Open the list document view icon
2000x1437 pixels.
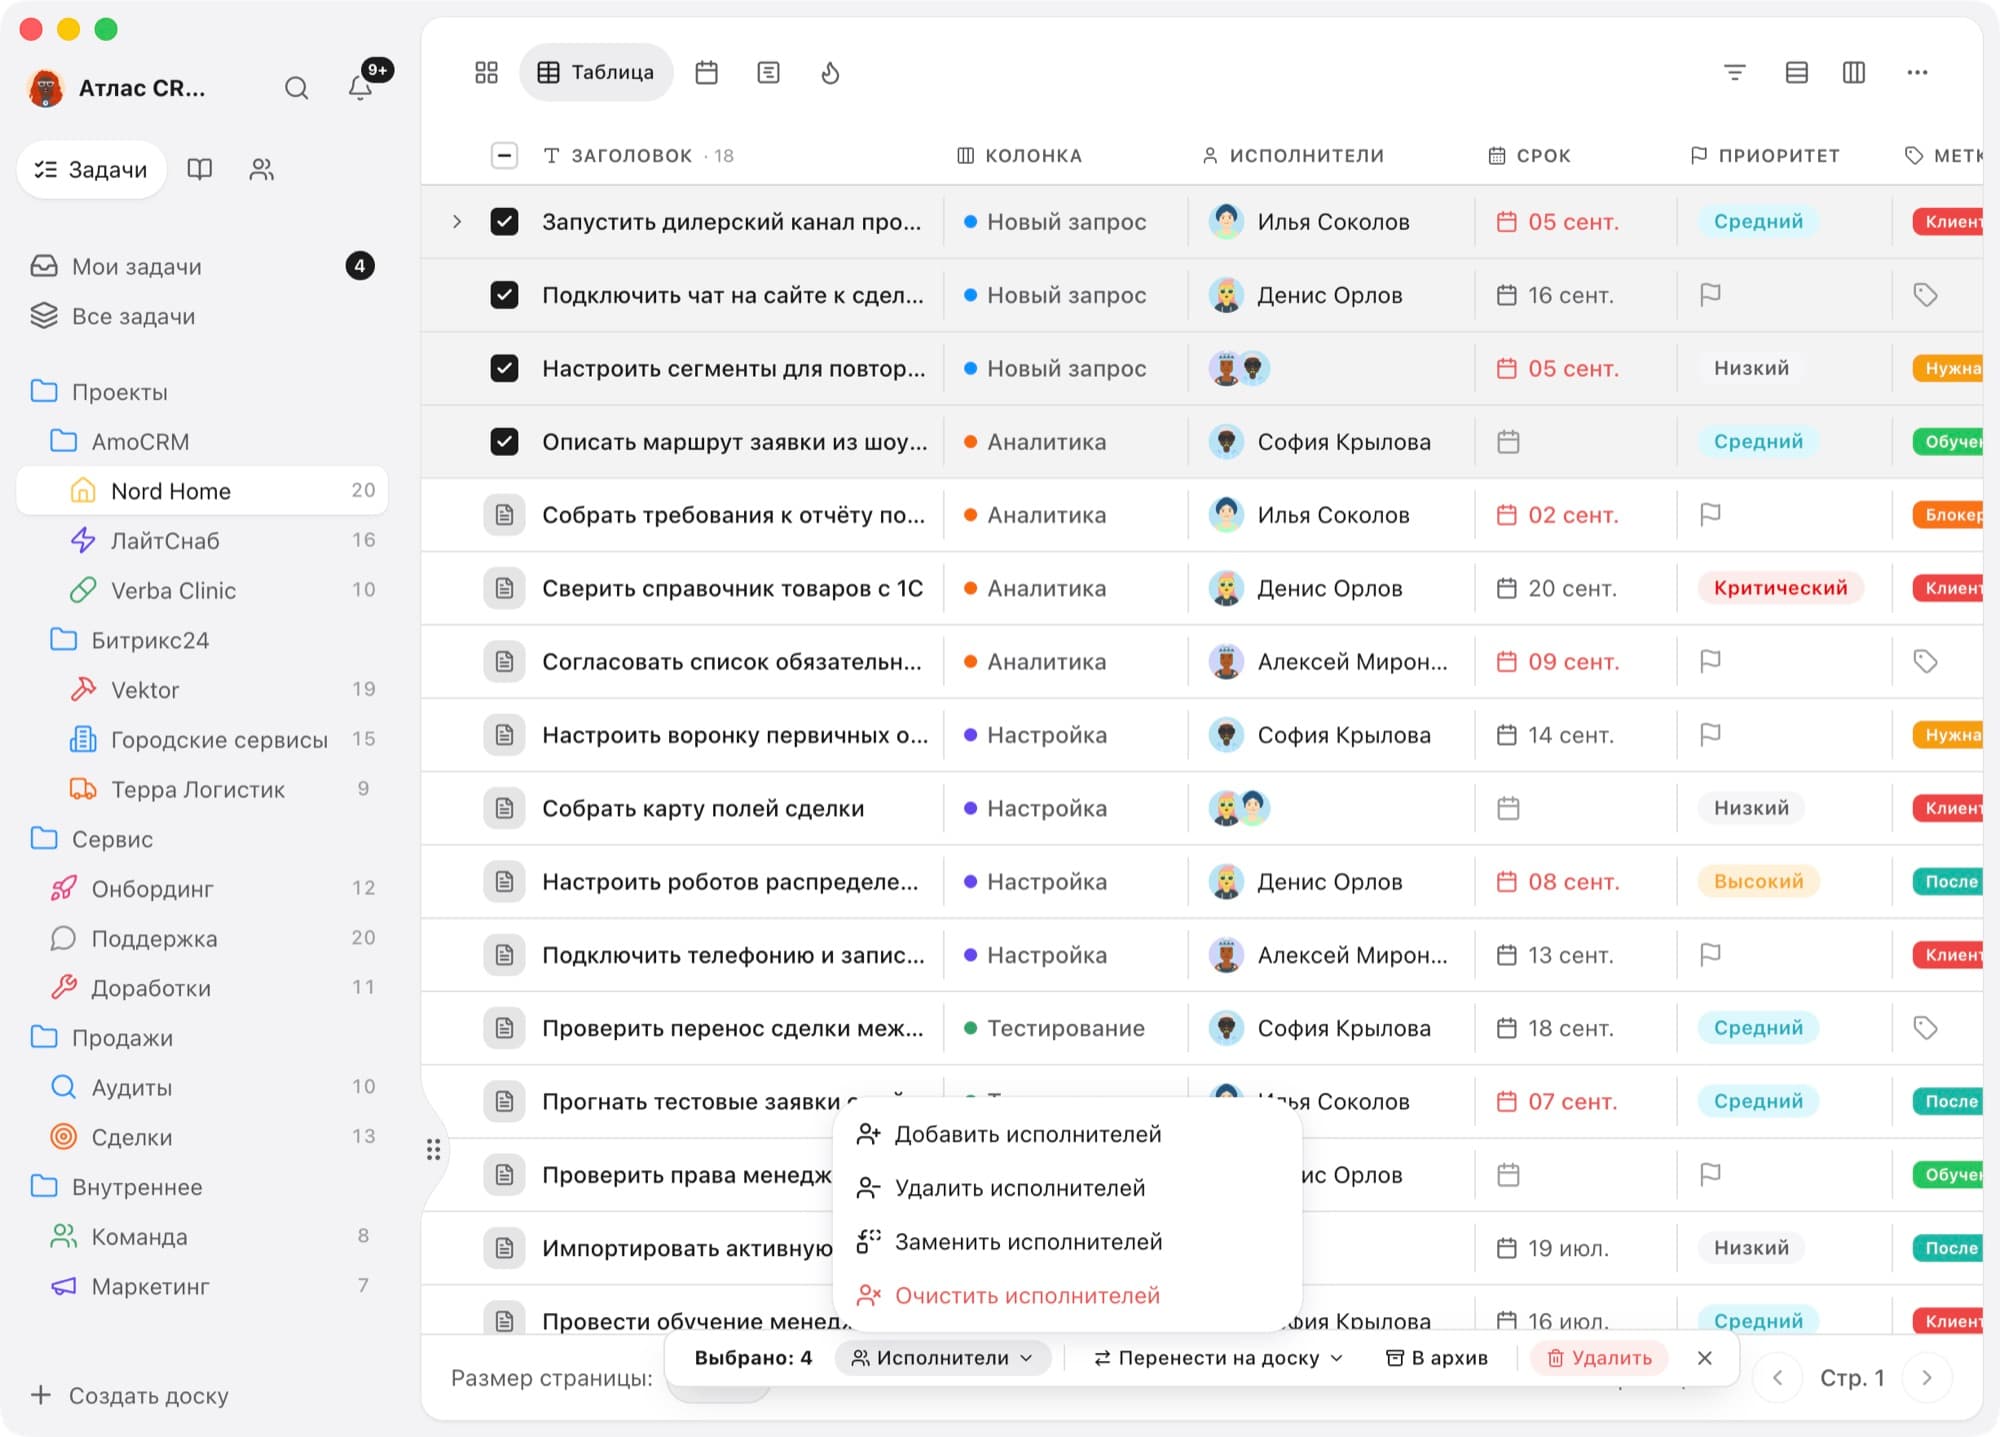(768, 72)
